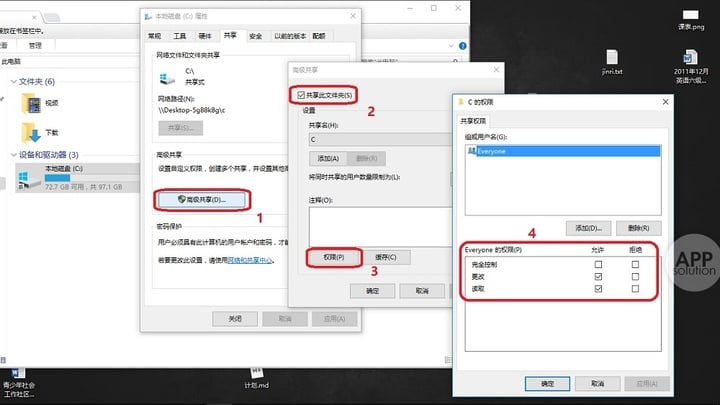Check the 更改 deny checkbox
This screenshot has height=405, width=720.
pyautogui.click(x=635, y=276)
